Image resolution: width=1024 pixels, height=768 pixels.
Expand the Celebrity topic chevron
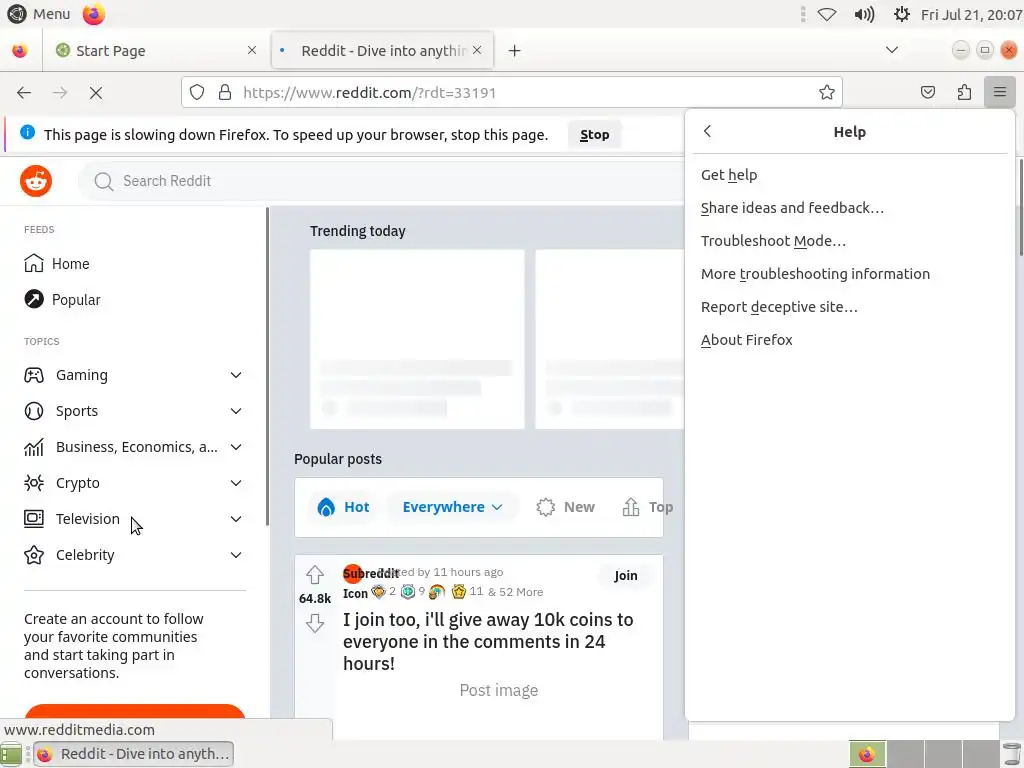click(236, 554)
